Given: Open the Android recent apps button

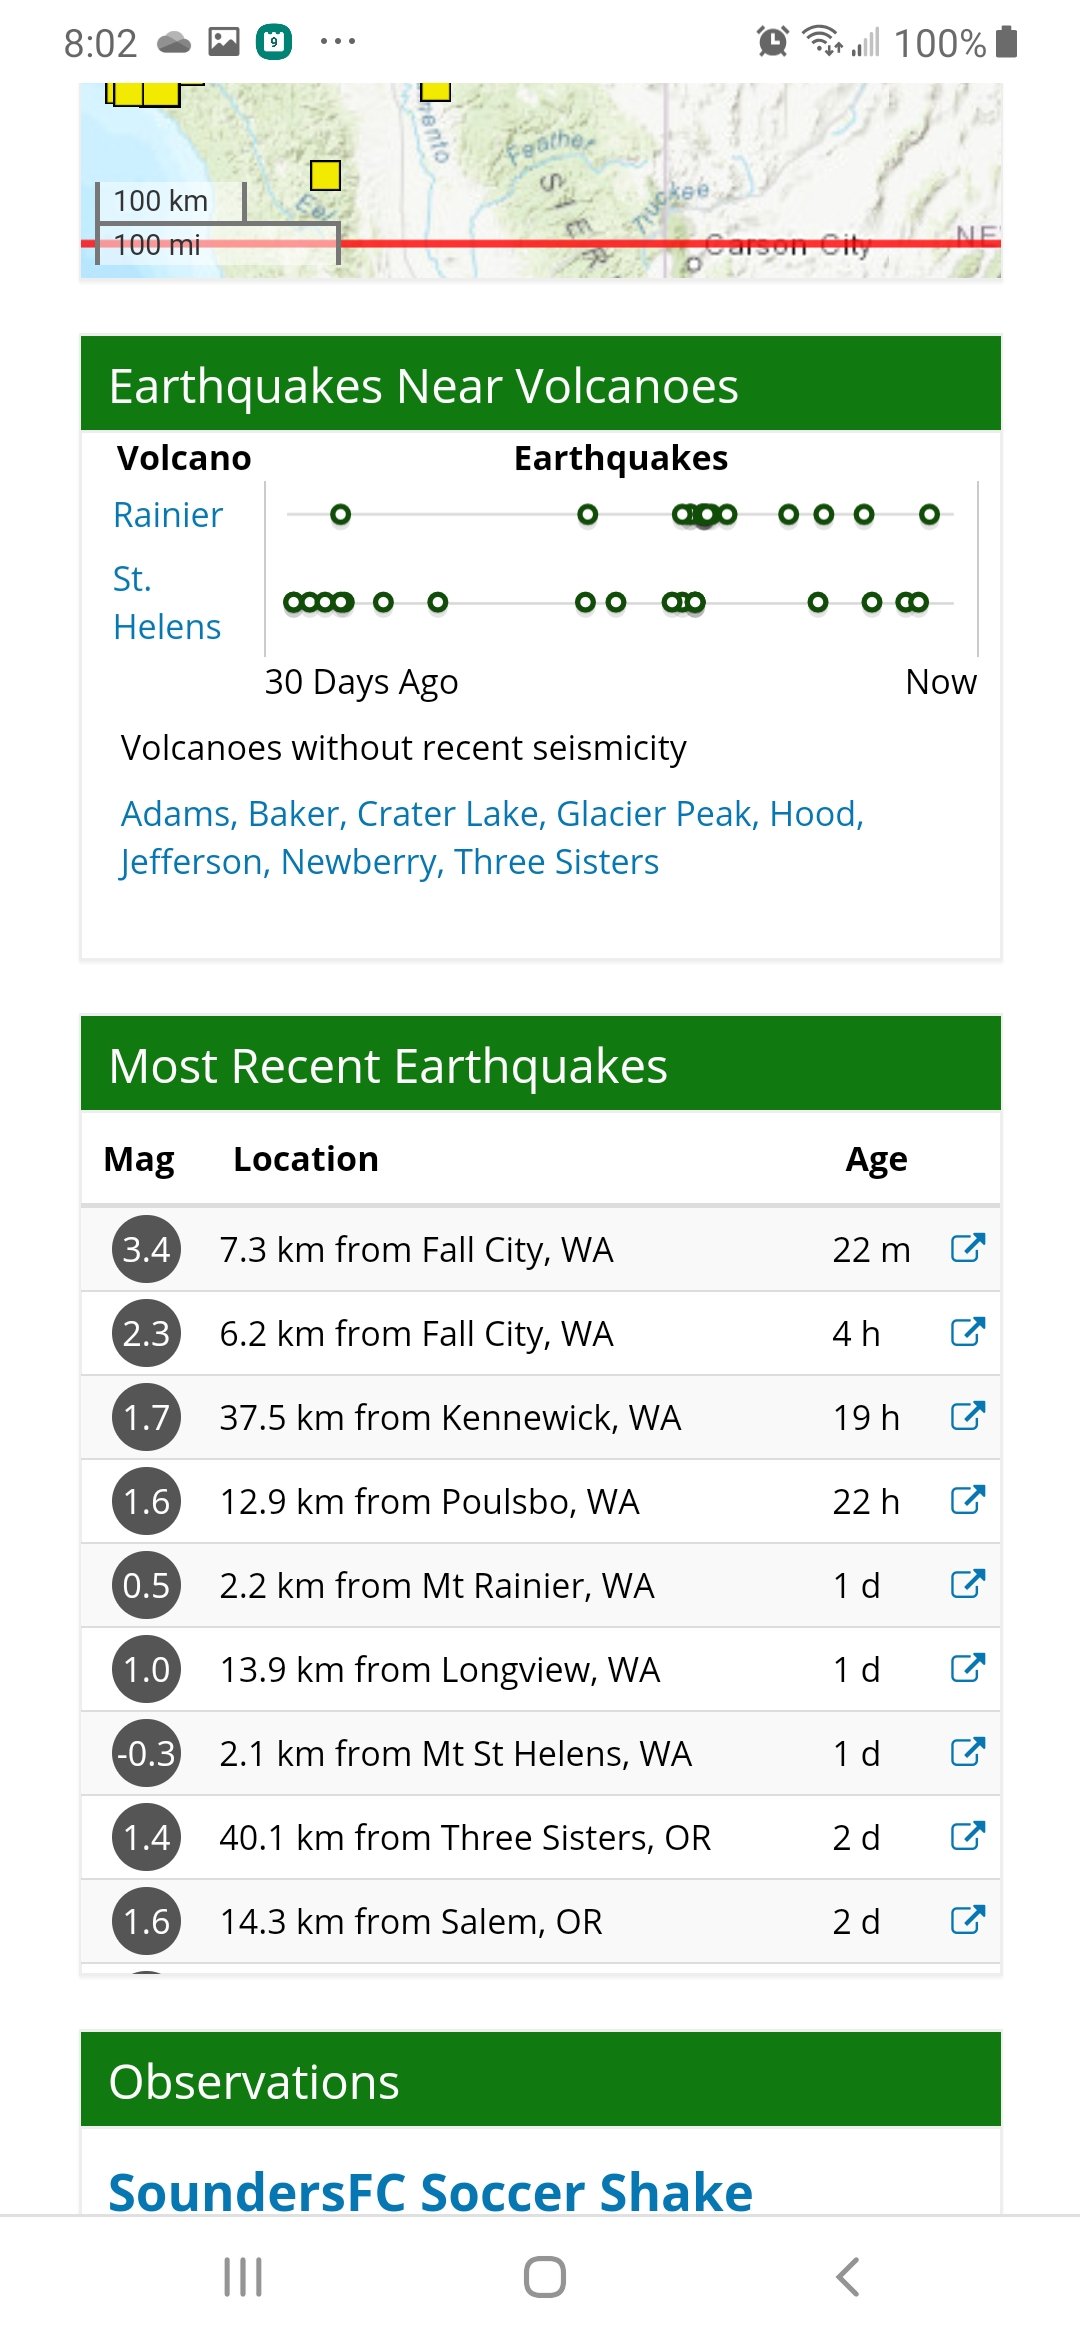Looking at the screenshot, I should click(x=243, y=2277).
